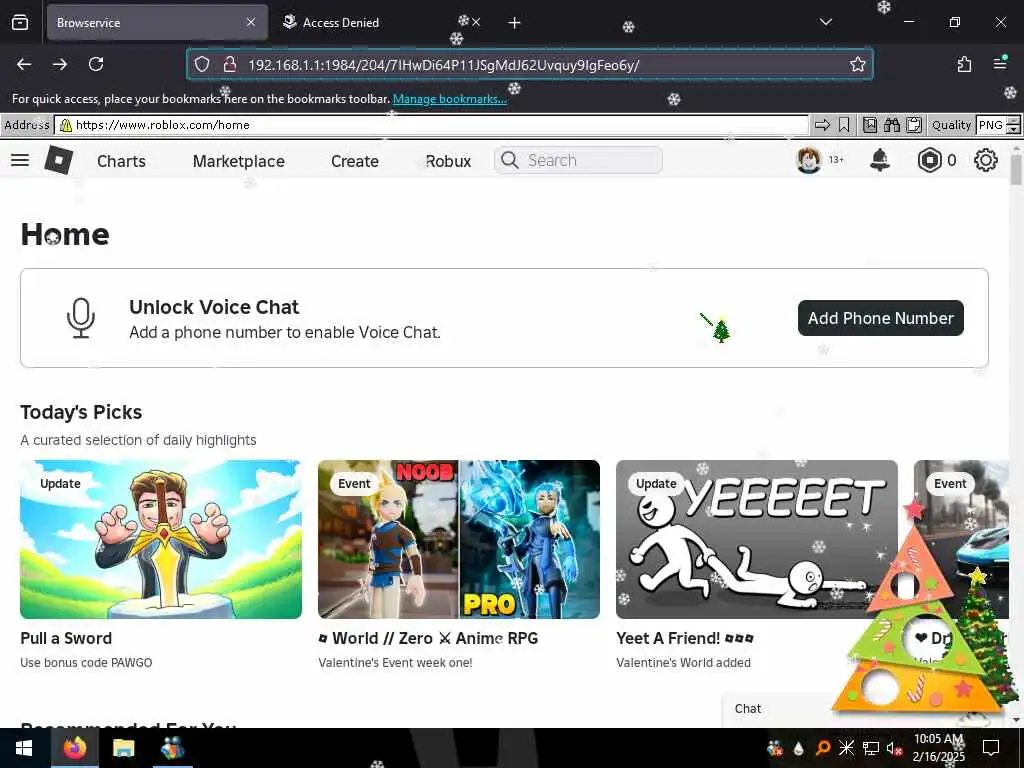Viewport: 1024px width, 768px height.
Task: Open the Windows Start menu
Action: click(x=24, y=748)
